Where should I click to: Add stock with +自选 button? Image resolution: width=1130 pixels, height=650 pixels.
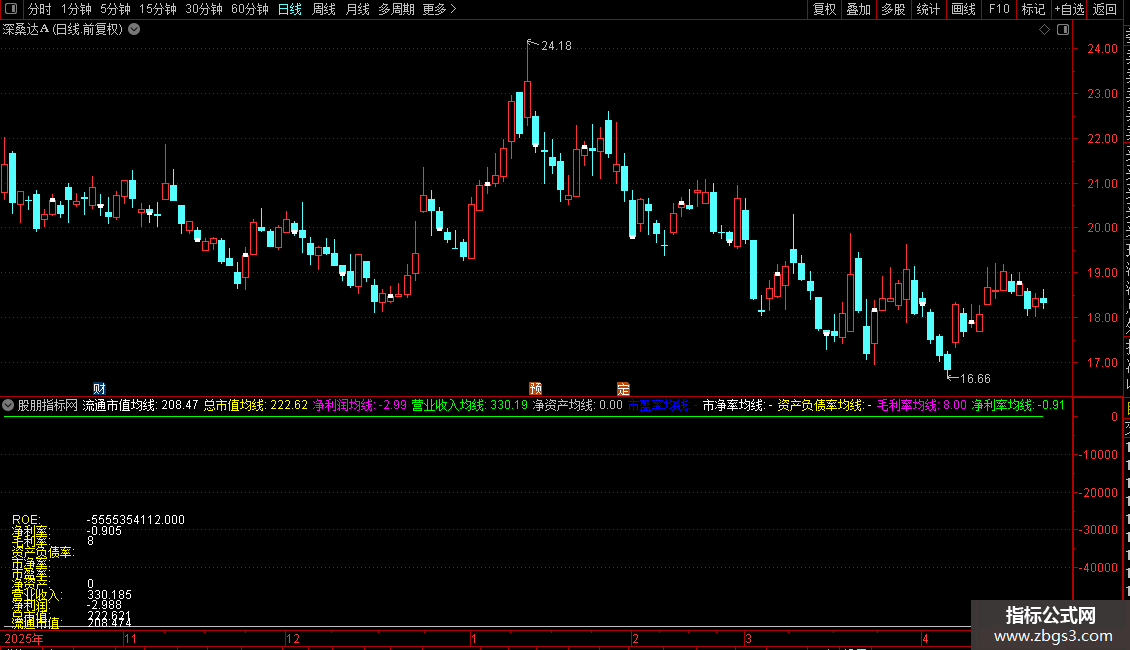point(1069,9)
